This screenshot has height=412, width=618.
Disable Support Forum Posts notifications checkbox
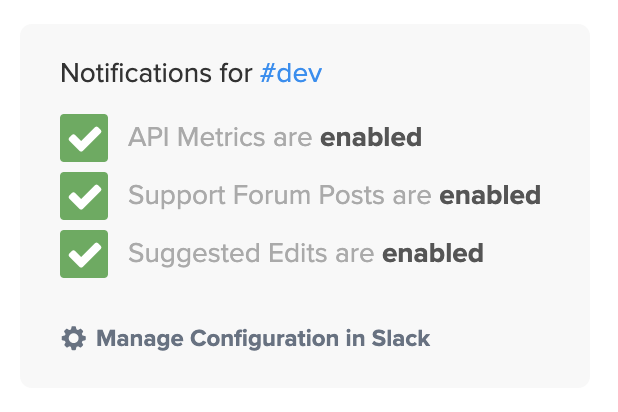pos(84,196)
